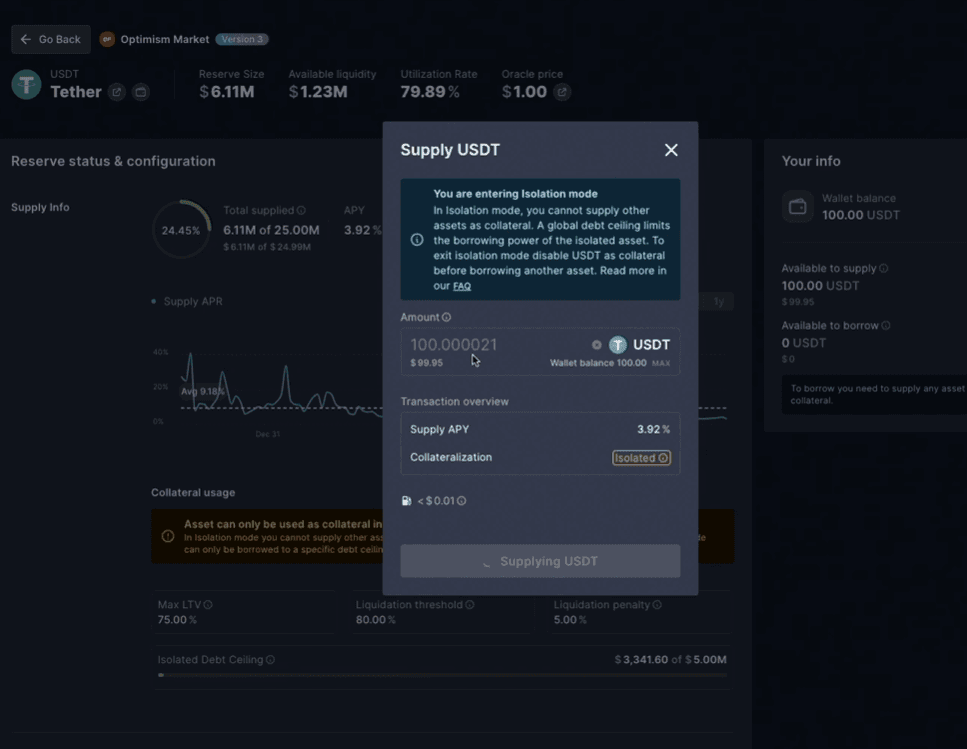Click the Total supplied info icon
The image size is (967, 749).
point(301,211)
